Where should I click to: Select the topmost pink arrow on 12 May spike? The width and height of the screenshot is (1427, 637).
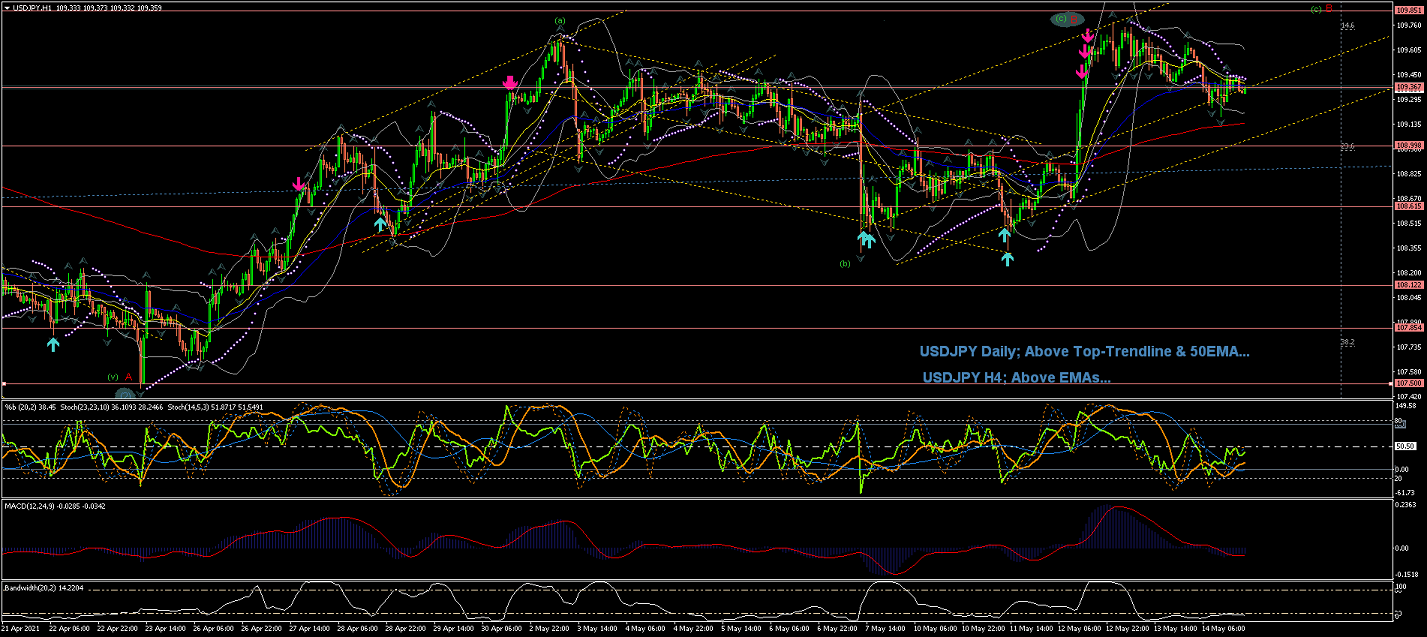(1087, 35)
